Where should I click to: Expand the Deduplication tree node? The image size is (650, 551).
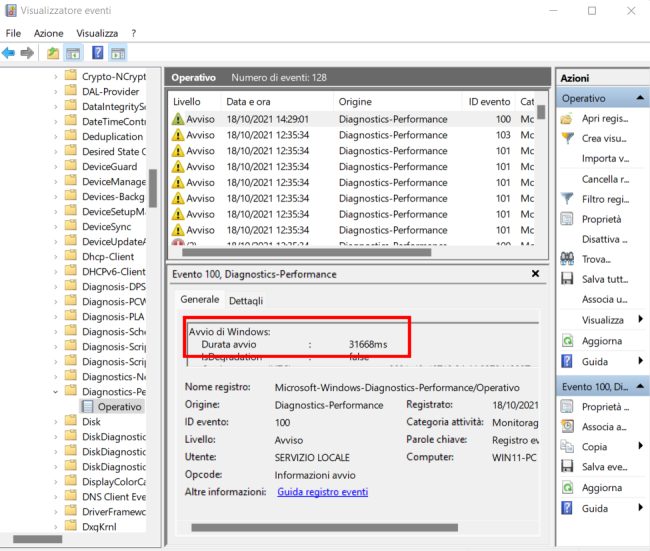(x=56, y=137)
